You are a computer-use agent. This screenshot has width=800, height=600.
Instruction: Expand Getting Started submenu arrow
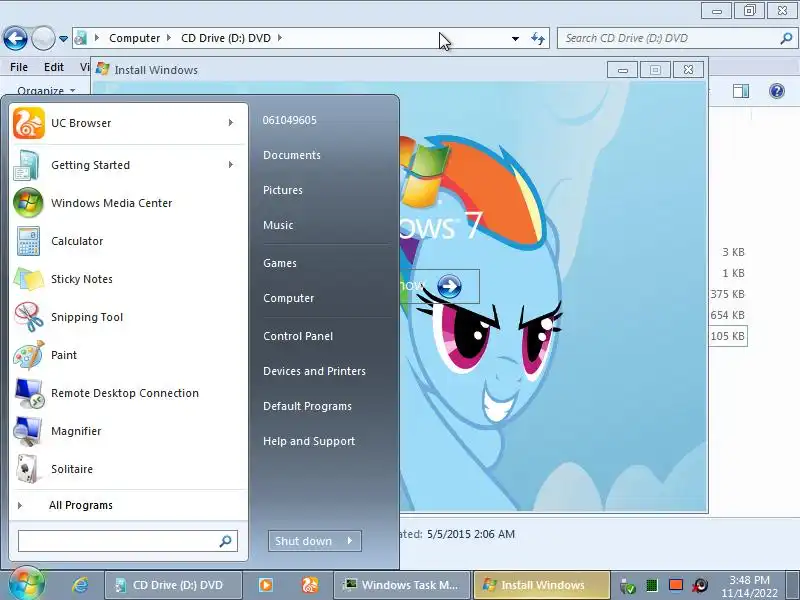point(231,165)
